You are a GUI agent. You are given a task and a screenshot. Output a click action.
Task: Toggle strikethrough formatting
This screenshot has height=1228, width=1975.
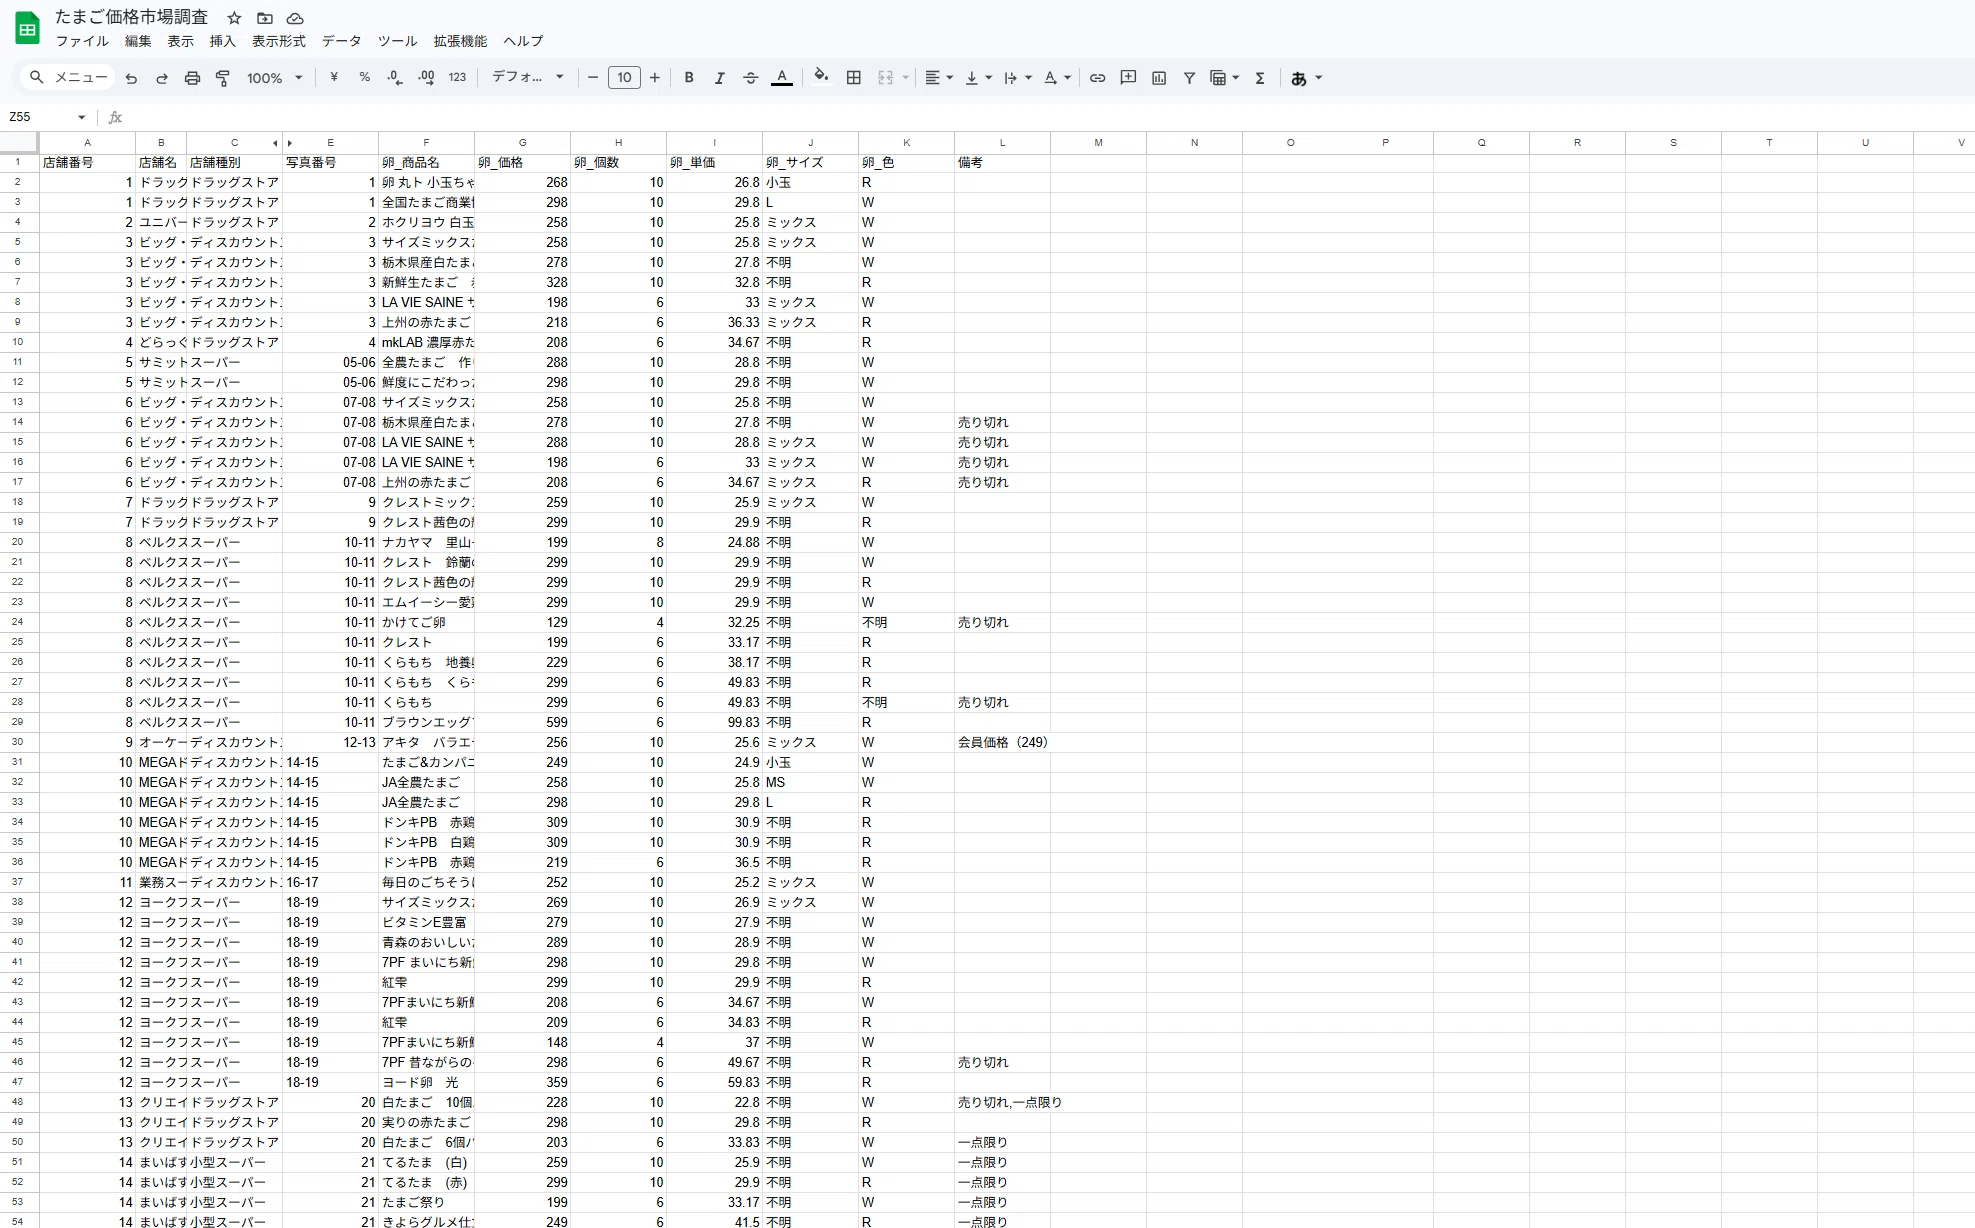point(750,78)
